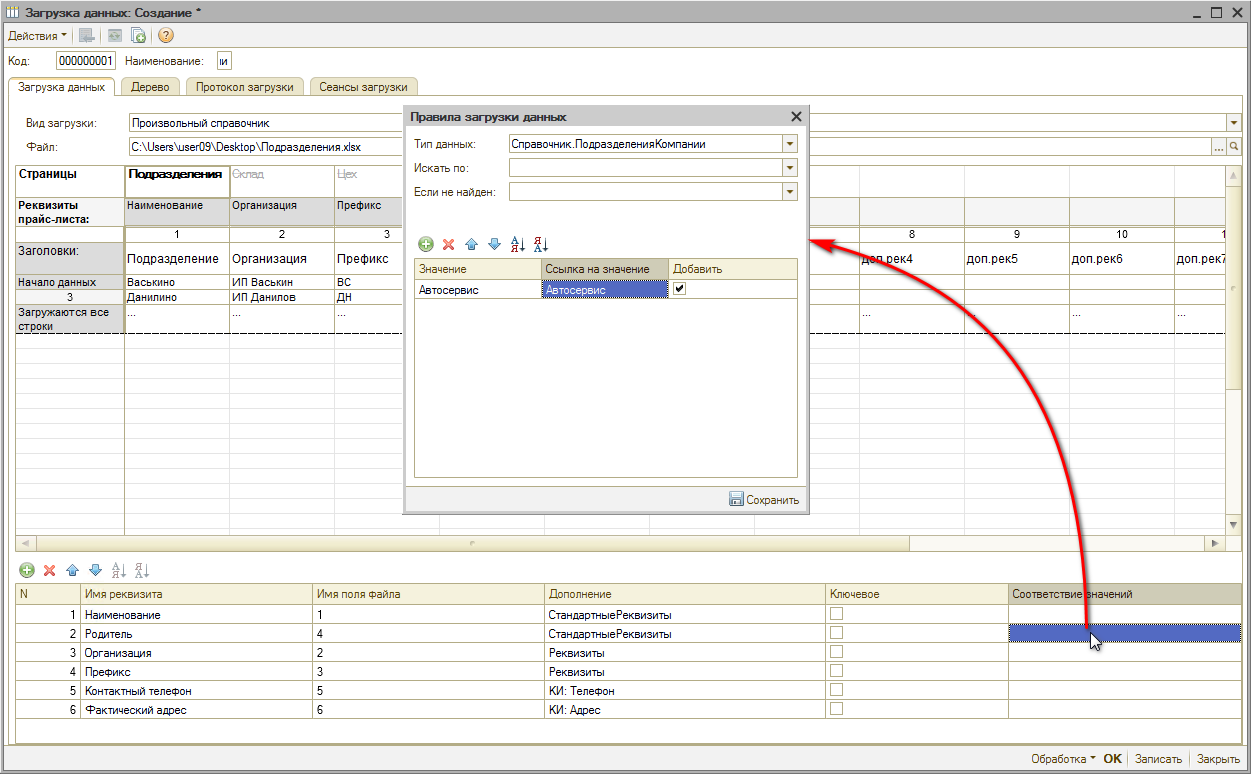Uncheck the Добавить checkbox for Автосервис
The image size is (1251, 774).
680,289
